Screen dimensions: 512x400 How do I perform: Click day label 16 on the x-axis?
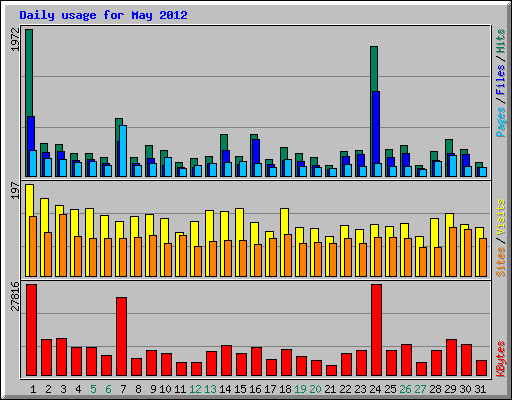point(255,389)
